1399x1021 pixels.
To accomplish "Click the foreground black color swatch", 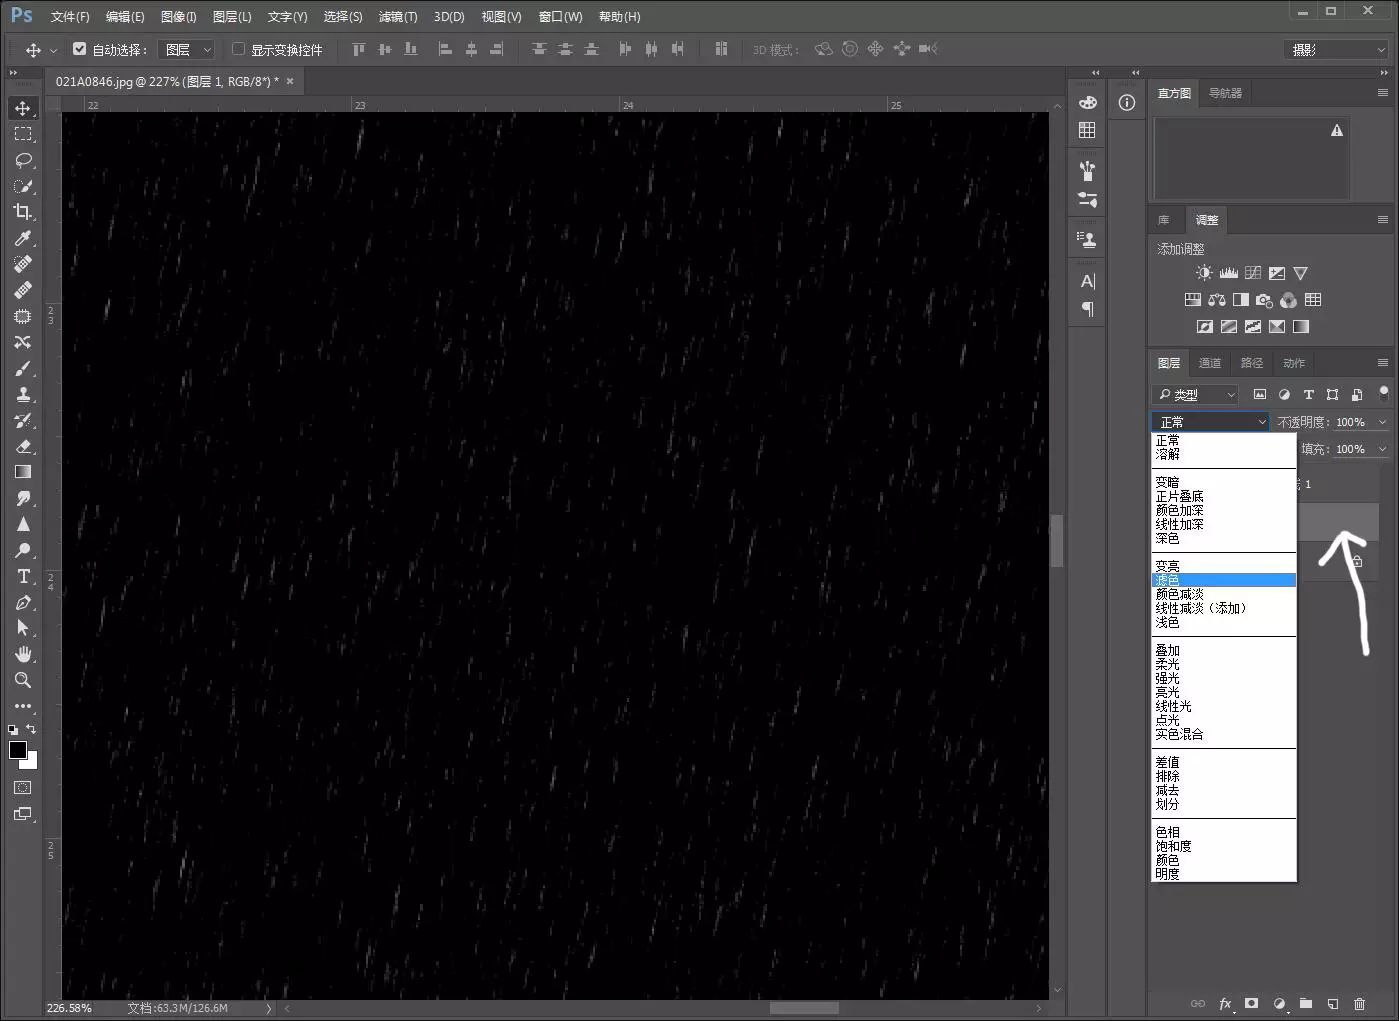I will click(x=18, y=750).
